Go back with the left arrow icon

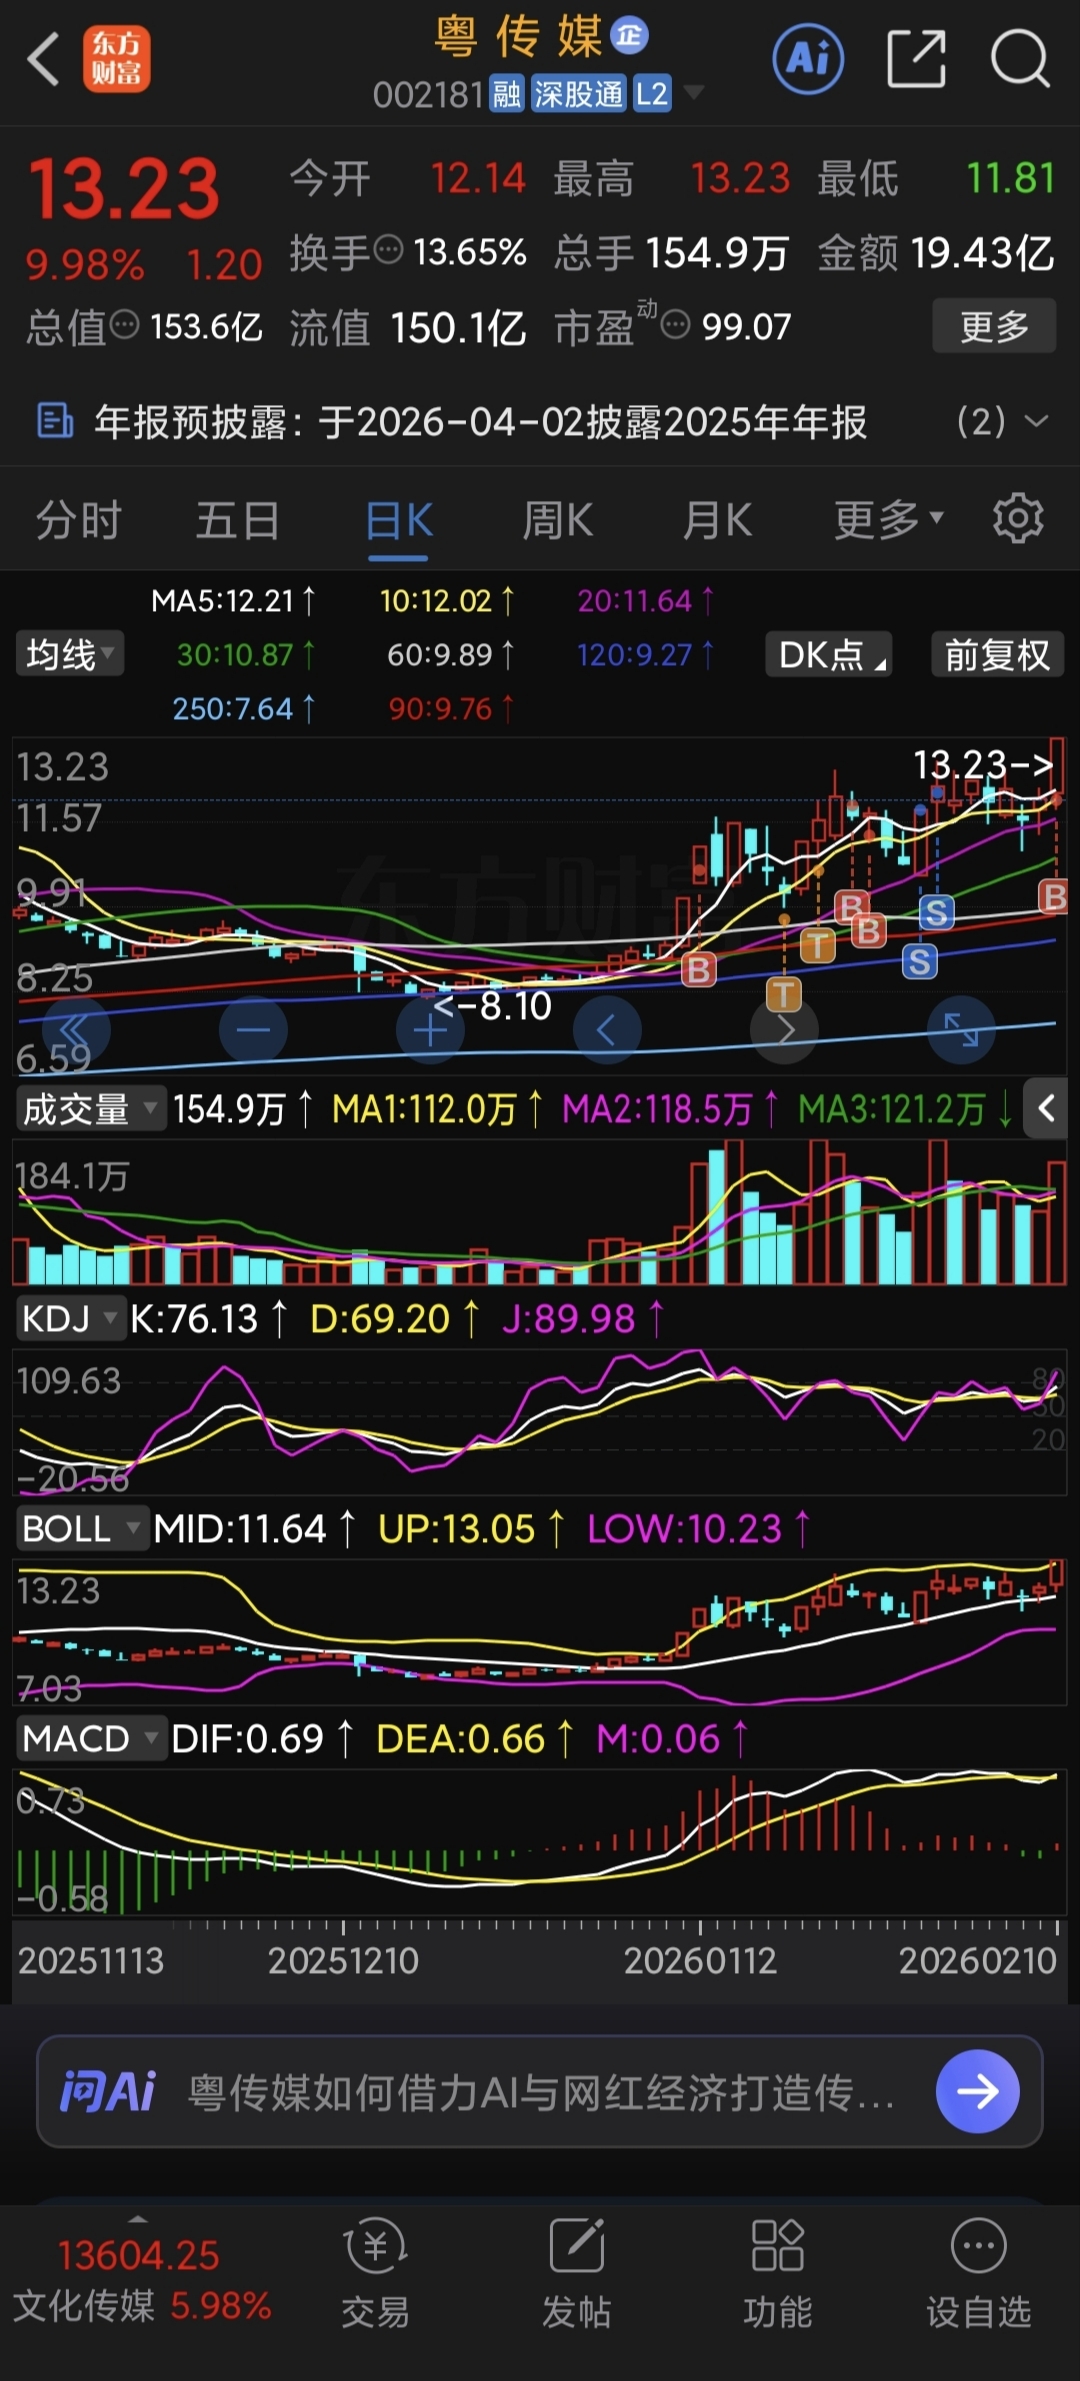43,59
